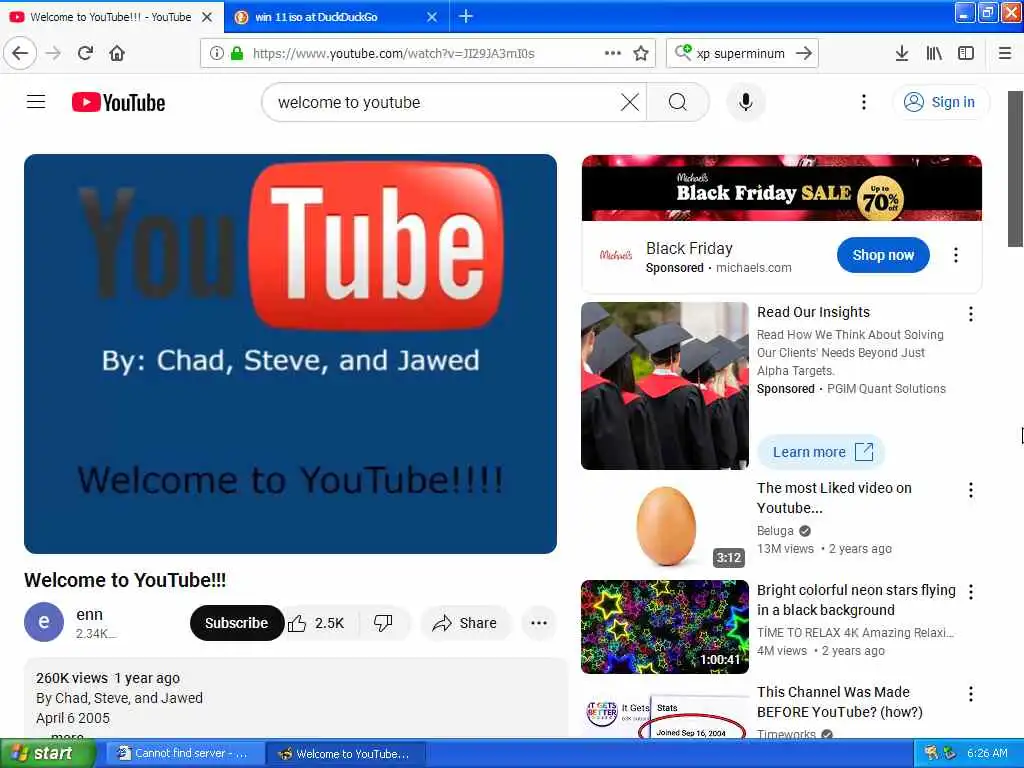Bookmark this page with the star icon
Viewport: 1024px width, 768px height.
click(x=641, y=53)
